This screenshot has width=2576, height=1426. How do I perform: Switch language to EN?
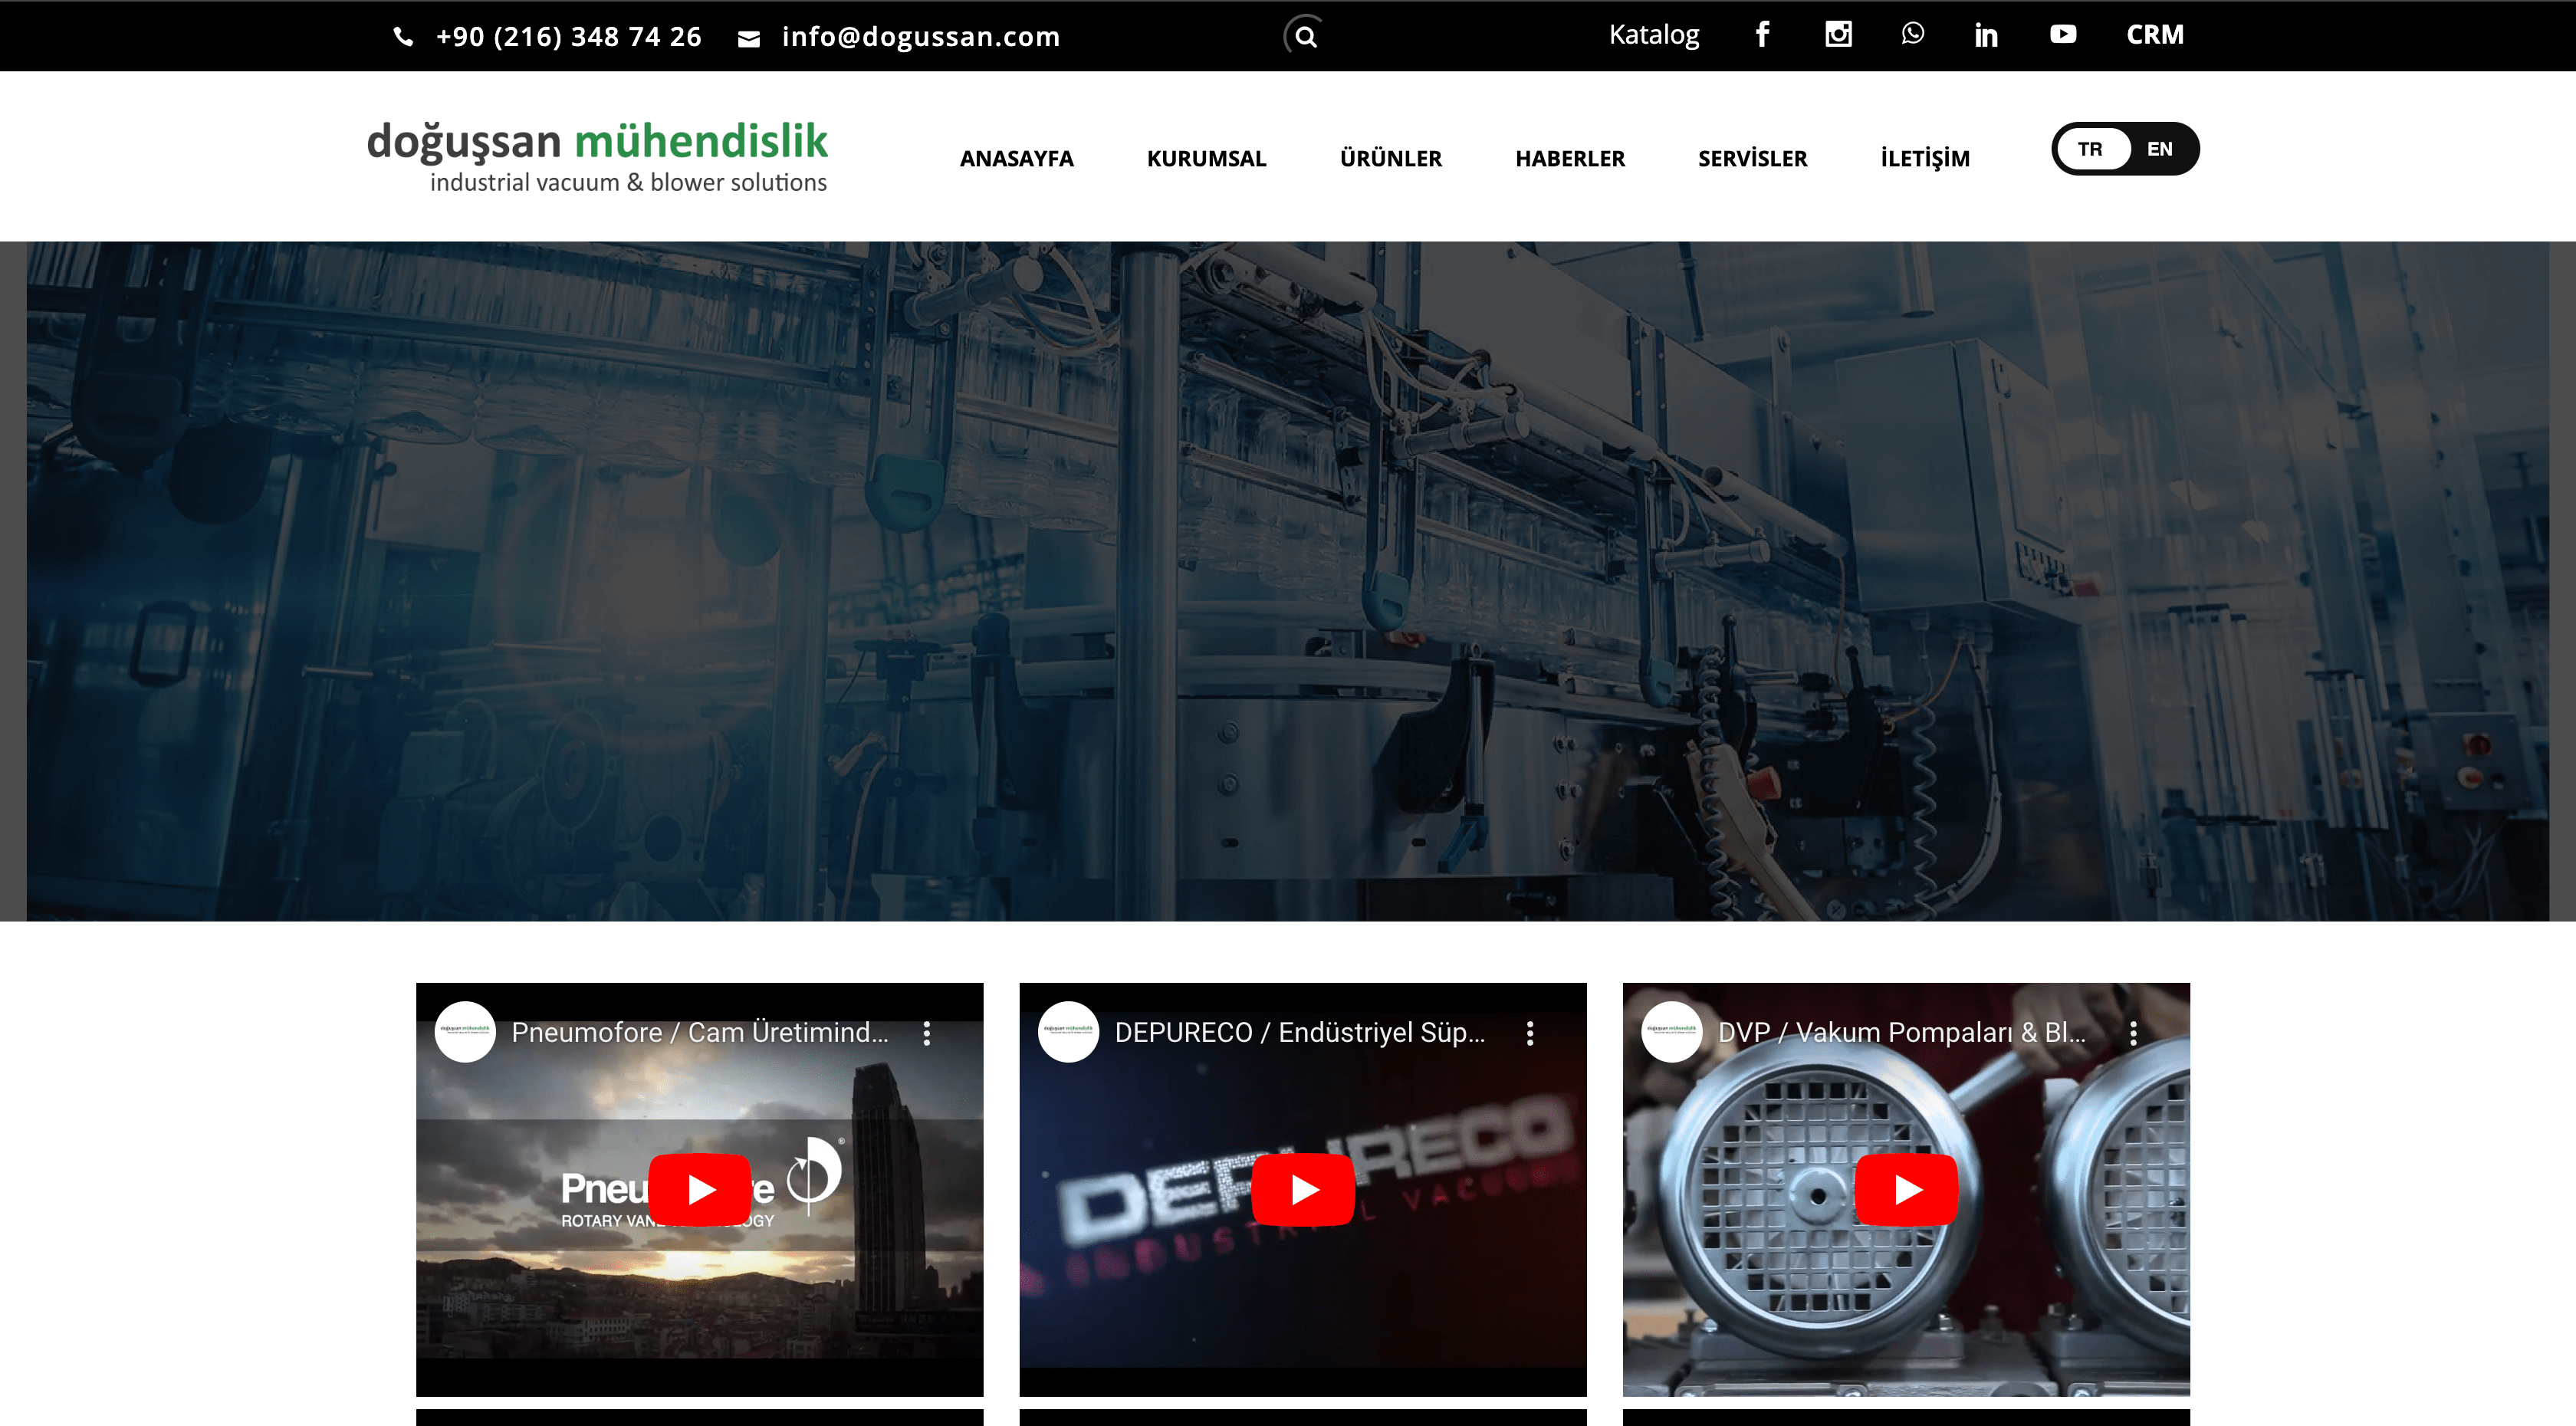point(2159,149)
